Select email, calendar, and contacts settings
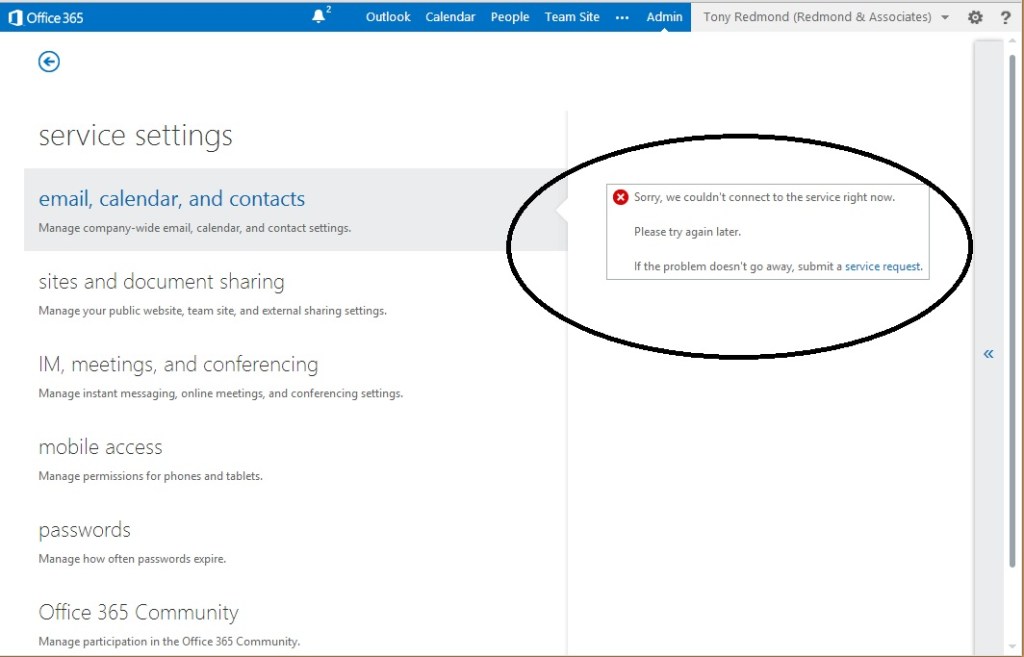The height and width of the screenshot is (657, 1024). (x=171, y=199)
